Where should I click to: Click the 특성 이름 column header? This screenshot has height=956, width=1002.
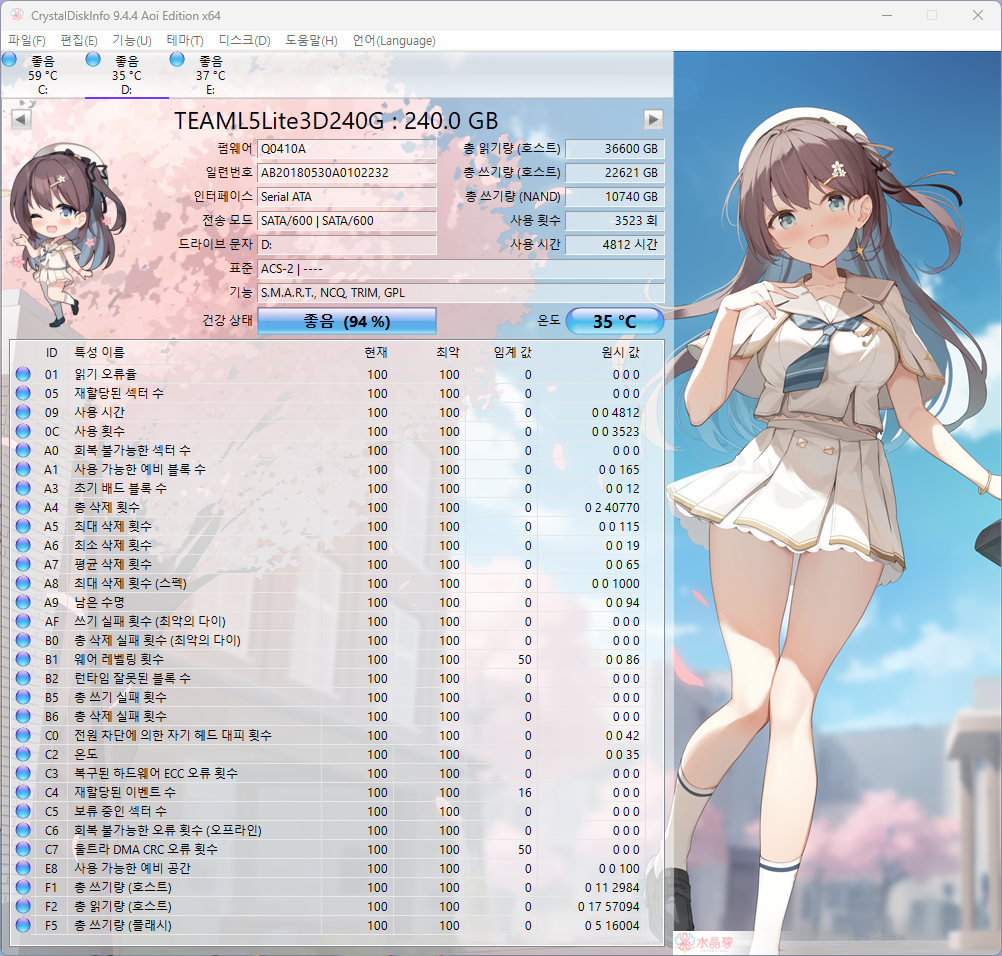click(100, 352)
